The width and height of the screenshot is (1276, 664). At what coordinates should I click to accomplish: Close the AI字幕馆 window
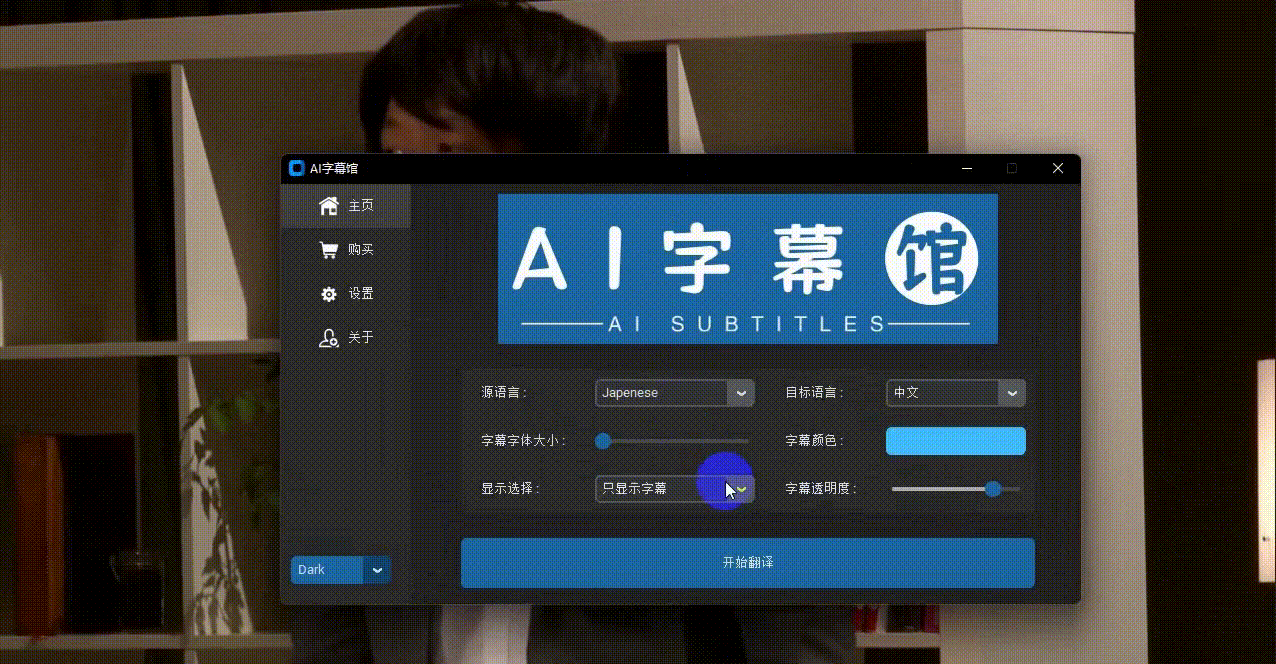click(1058, 169)
